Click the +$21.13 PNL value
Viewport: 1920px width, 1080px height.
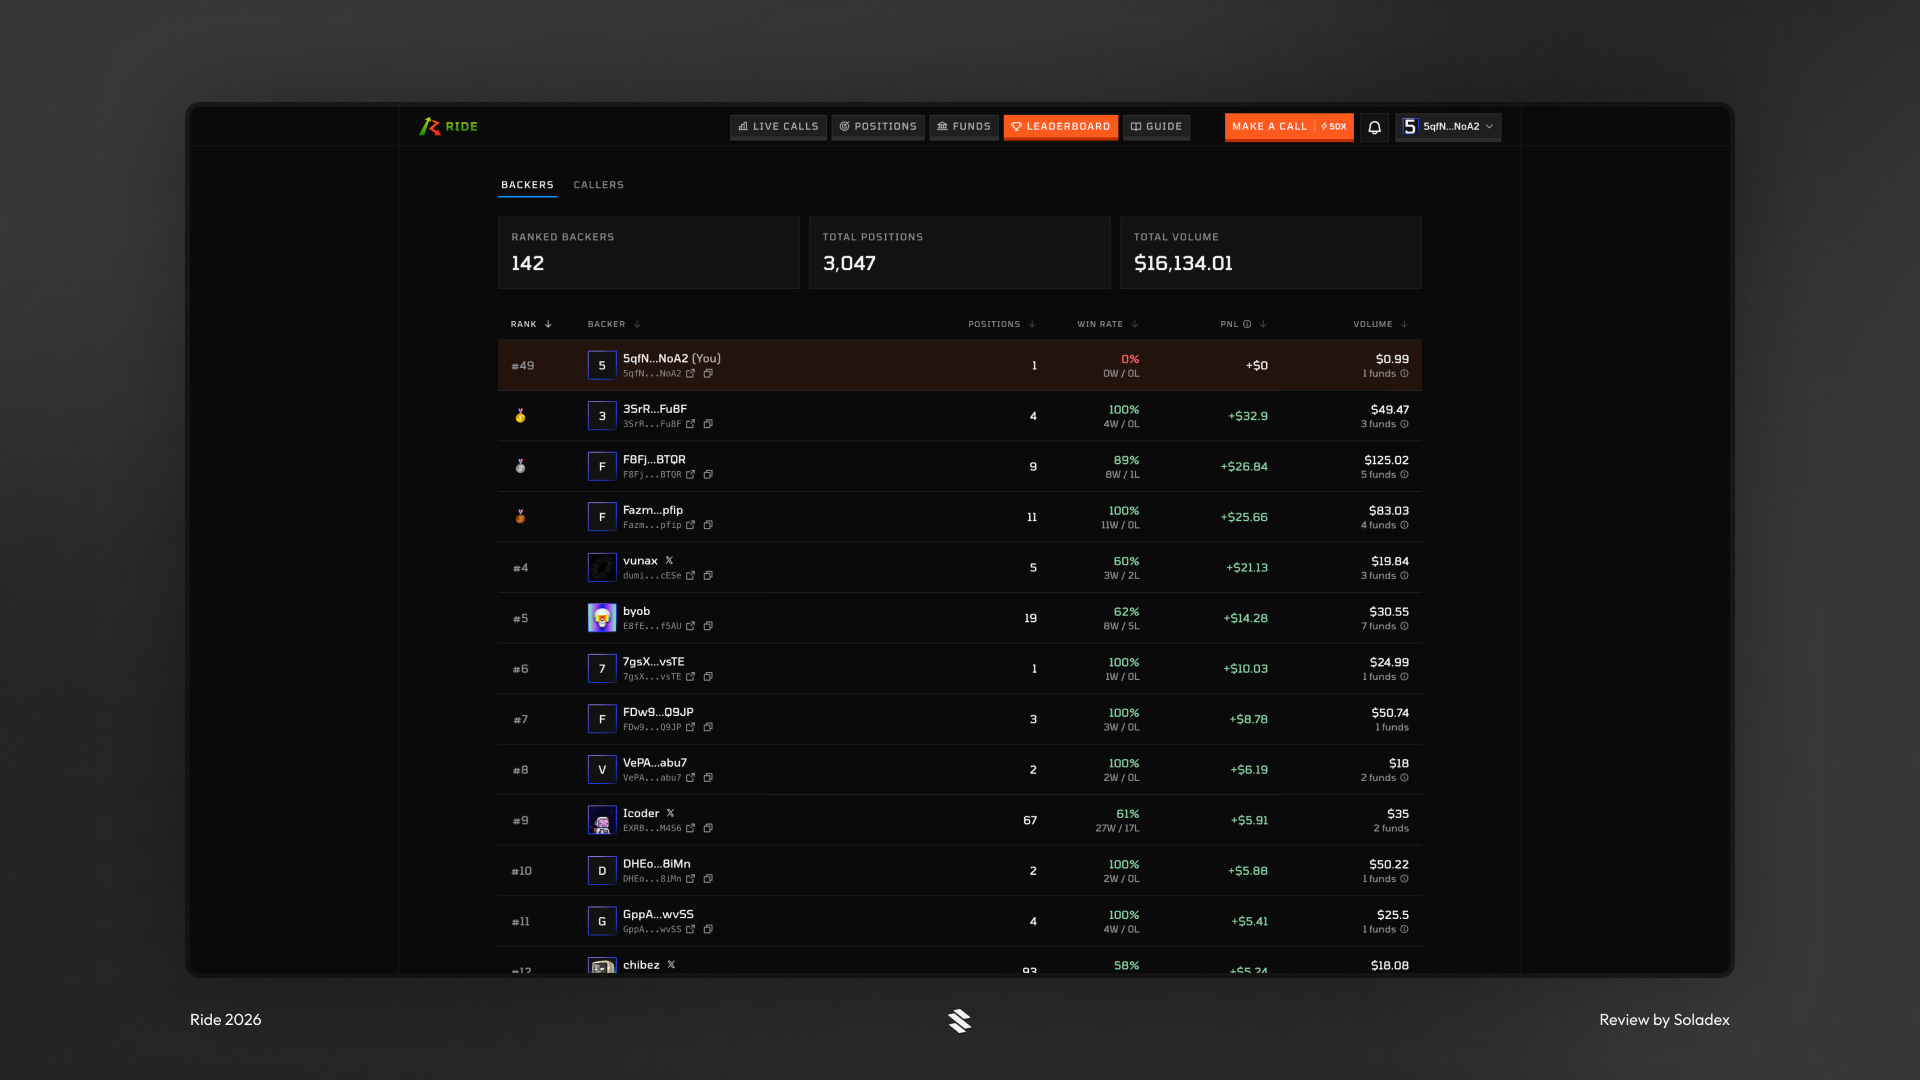(x=1247, y=567)
